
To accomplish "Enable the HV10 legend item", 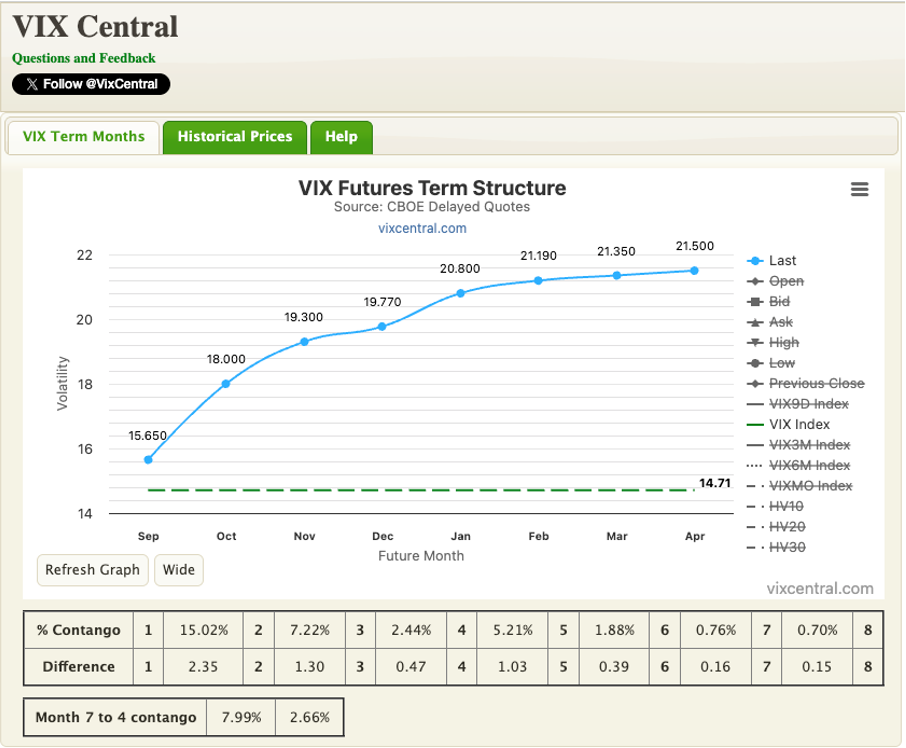I will point(775,507).
